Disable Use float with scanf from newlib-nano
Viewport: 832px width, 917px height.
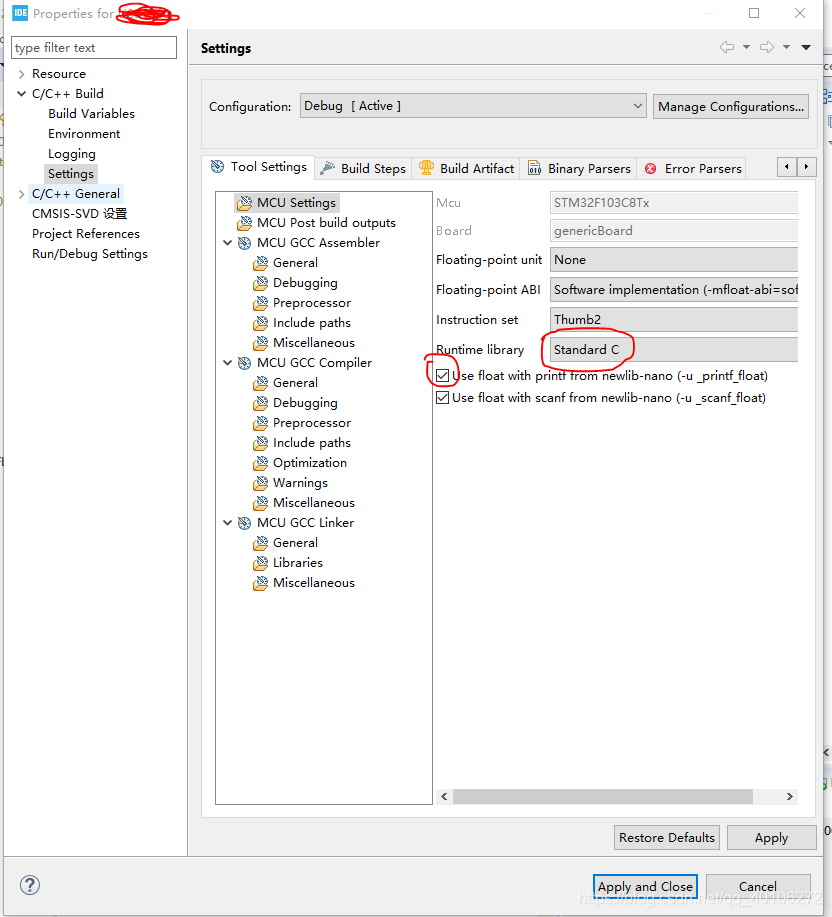click(442, 397)
